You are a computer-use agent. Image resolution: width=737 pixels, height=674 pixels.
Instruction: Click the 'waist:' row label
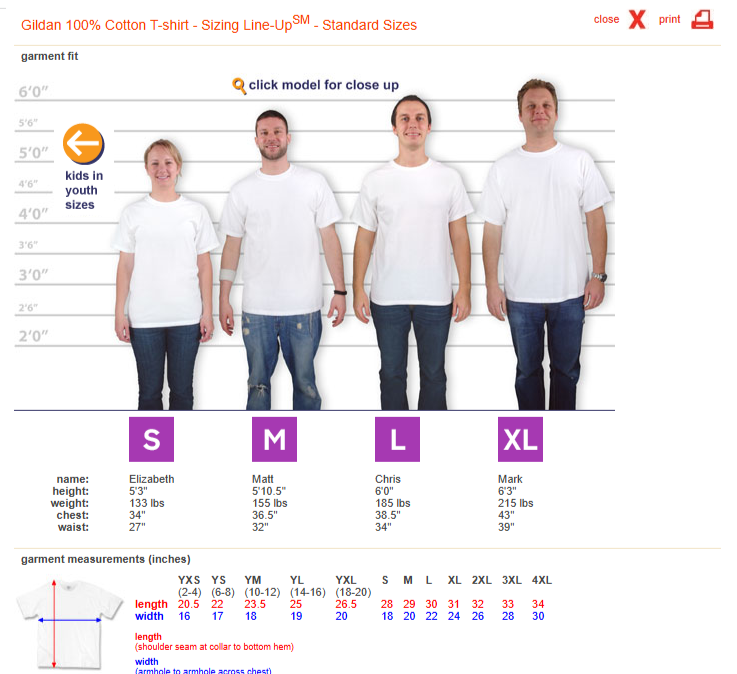pos(73,527)
